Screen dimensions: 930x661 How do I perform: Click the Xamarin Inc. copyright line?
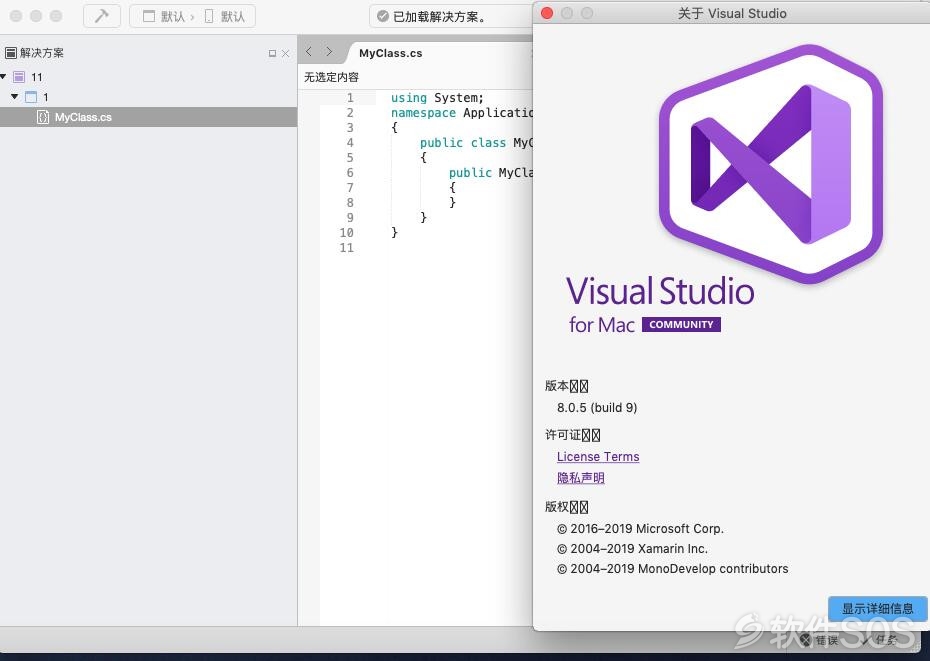point(632,549)
